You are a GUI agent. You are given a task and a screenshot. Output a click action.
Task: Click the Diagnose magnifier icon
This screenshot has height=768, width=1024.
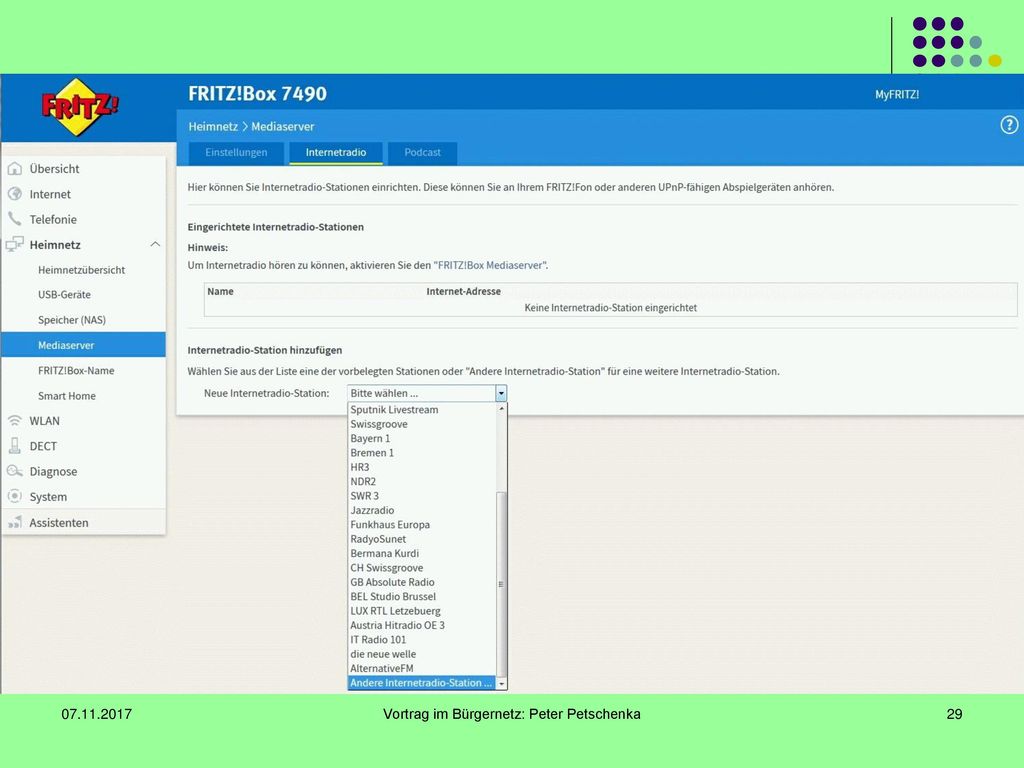(14, 471)
